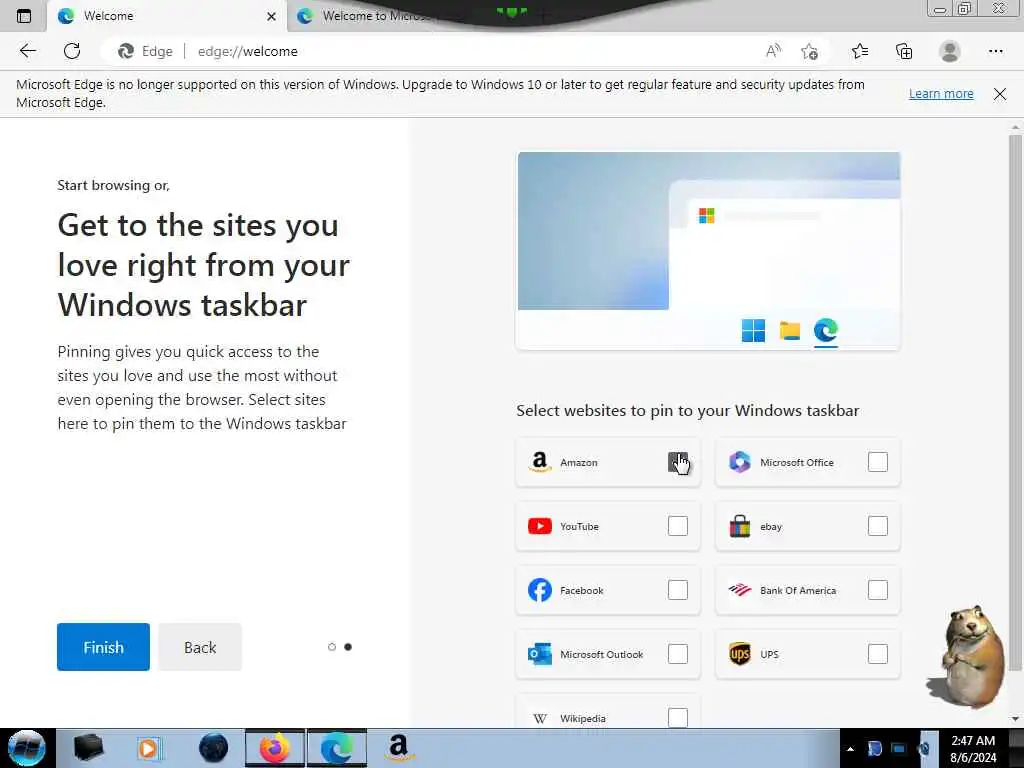Viewport: 1024px width, 768px height.
Task: Open the media player taskbar icon
Action: click(x=148, y=748)
